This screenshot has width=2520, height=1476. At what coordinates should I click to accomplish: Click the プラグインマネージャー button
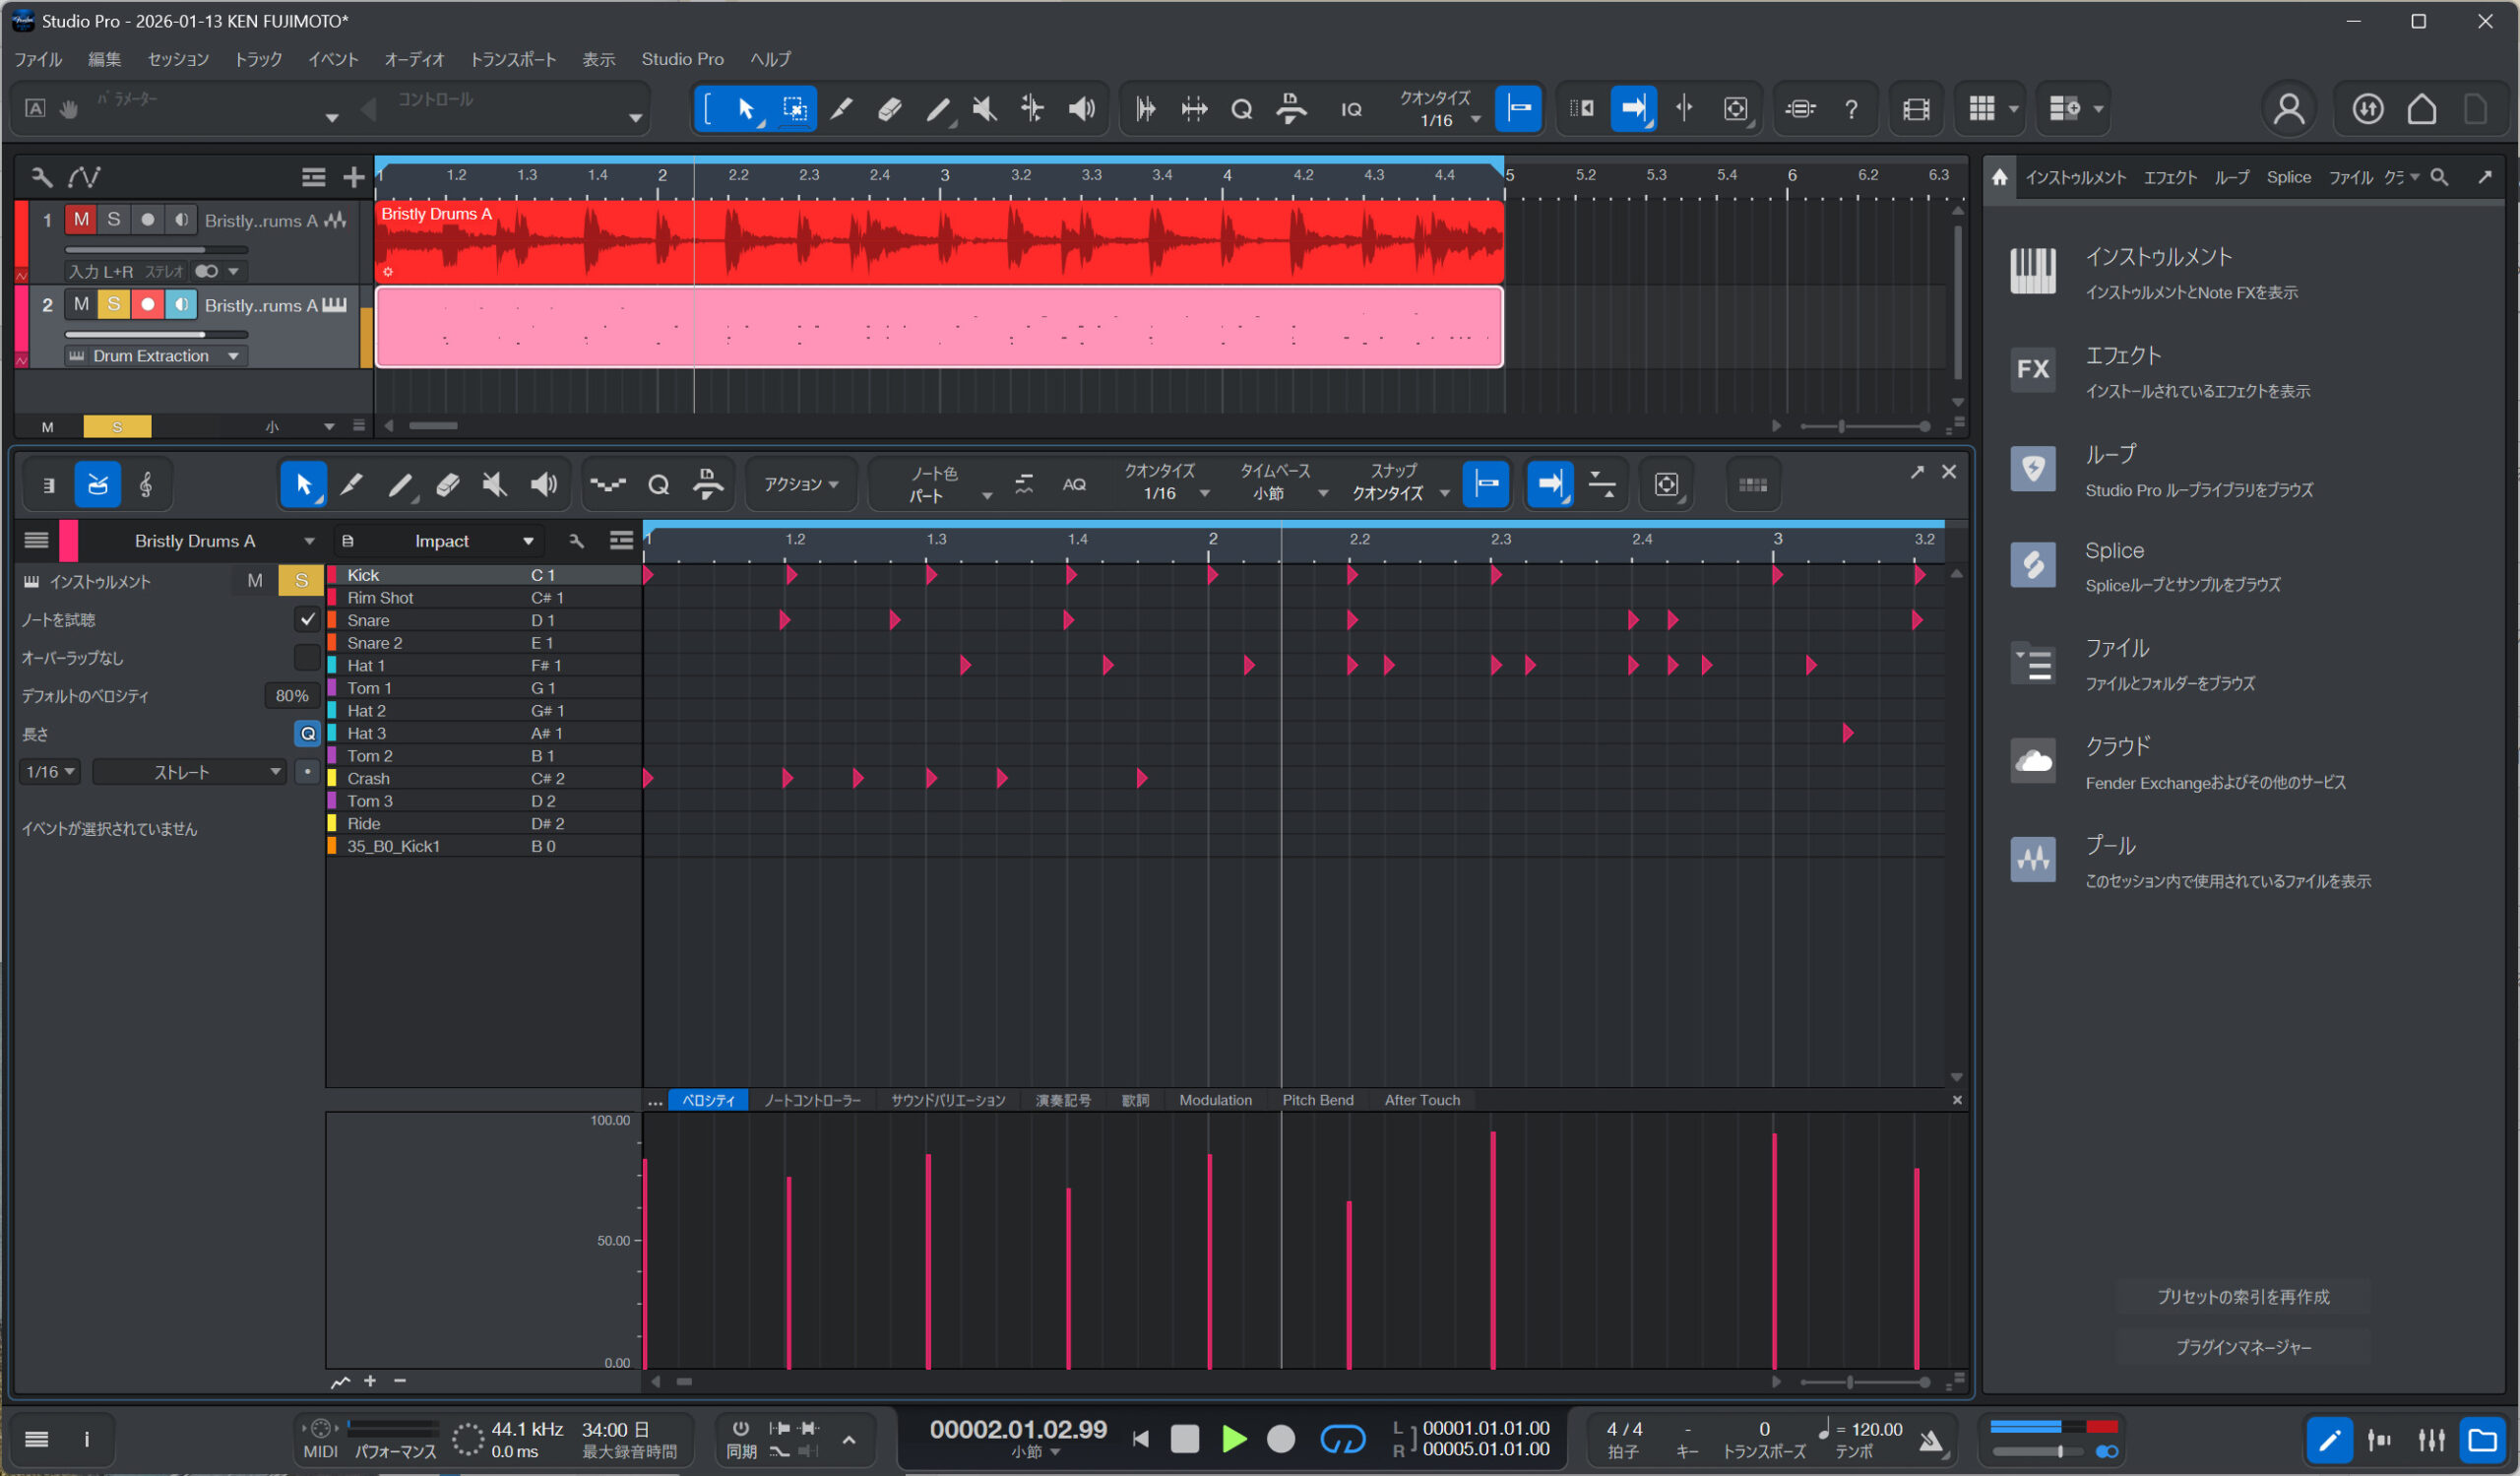click(2243, 1347)
